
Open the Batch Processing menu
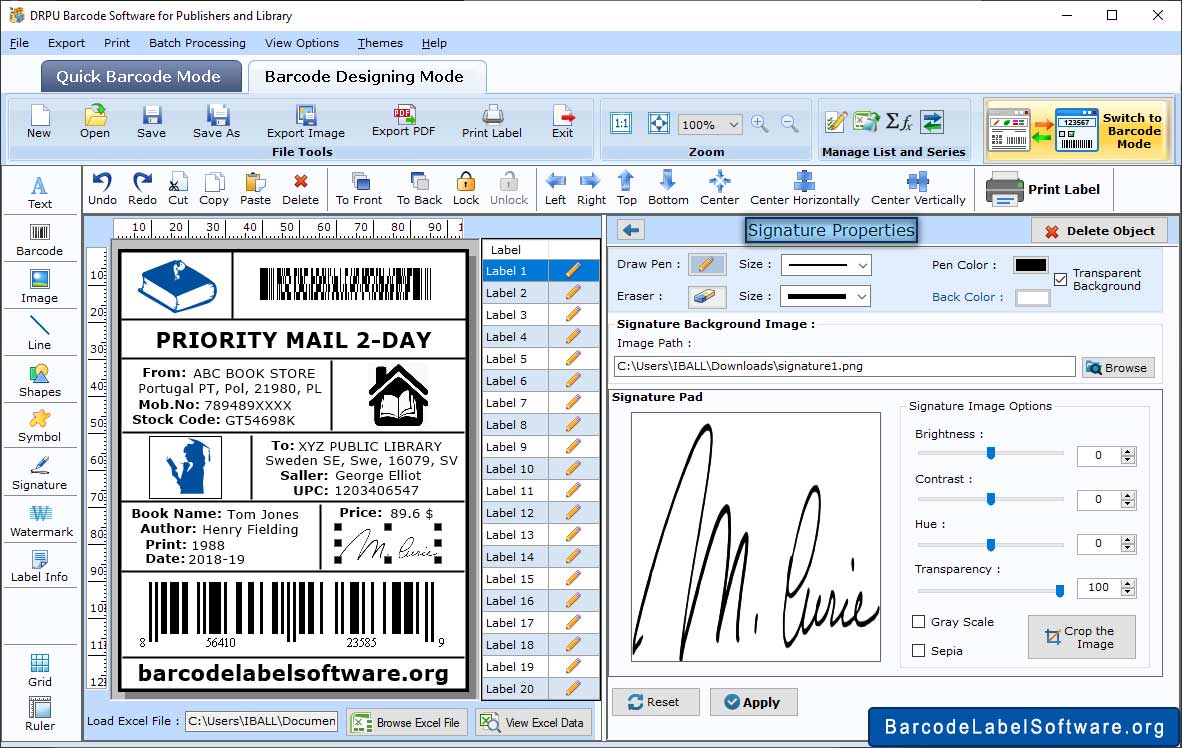198,43
